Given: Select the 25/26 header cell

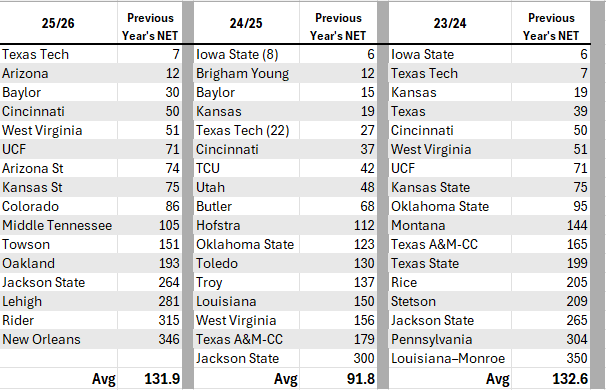Looking at the screenshot, I should click(58, 23).
